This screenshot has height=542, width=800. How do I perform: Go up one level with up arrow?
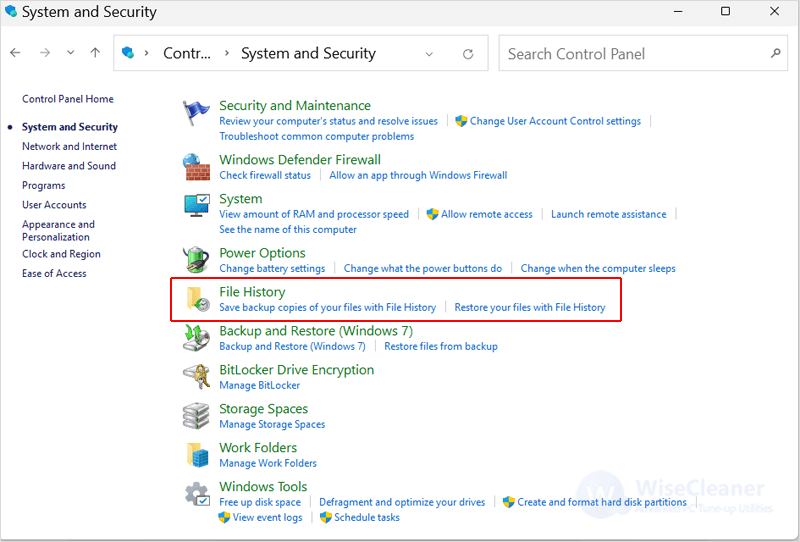(x=95, y=52)
